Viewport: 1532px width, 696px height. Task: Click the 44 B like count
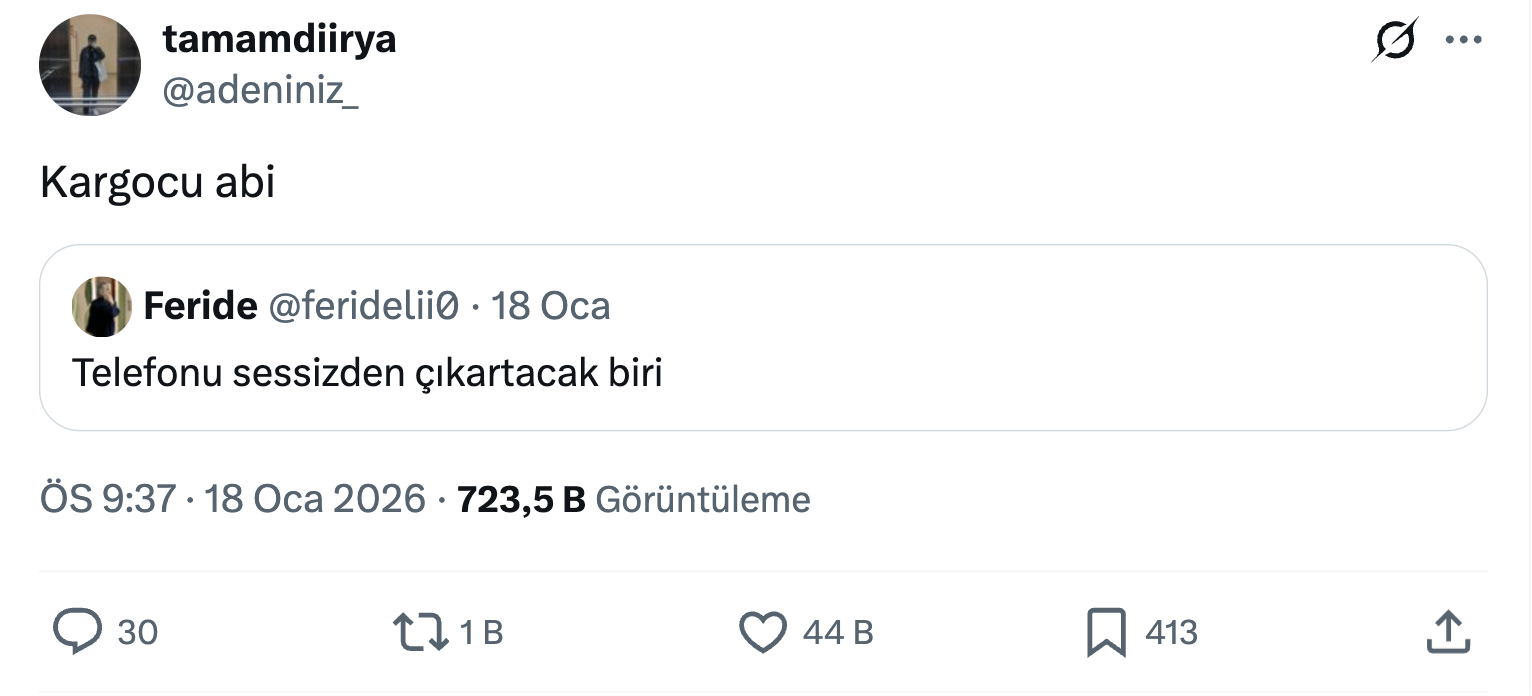click(840, 631)
